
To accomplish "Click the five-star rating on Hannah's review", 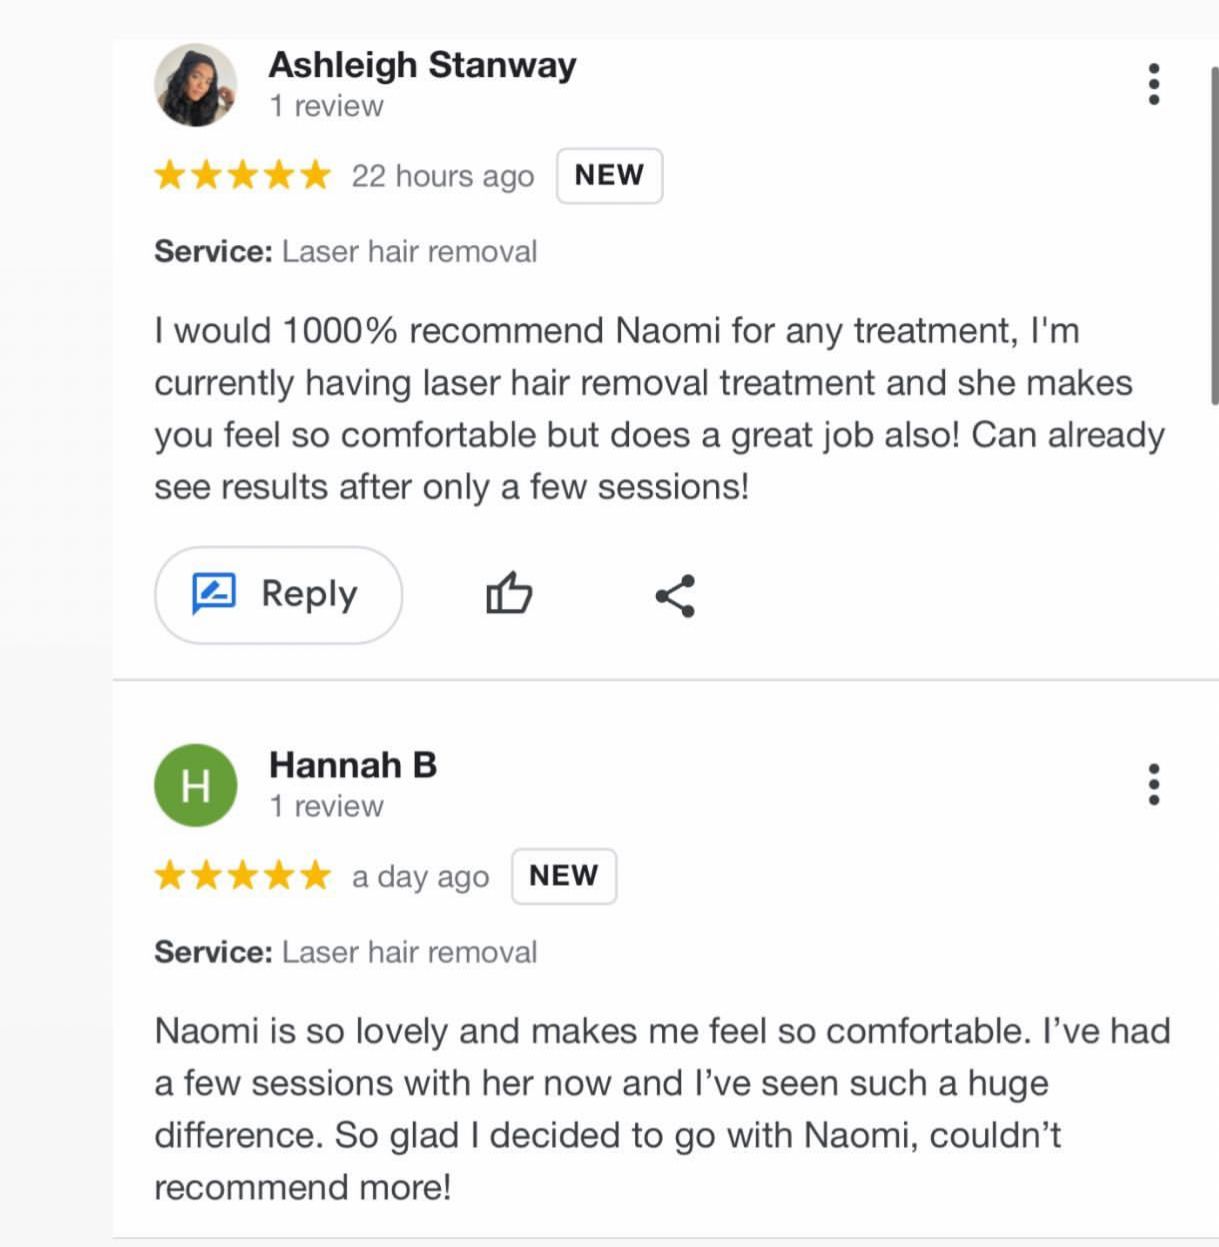I will pyautogui.click(x=242, y=876).
